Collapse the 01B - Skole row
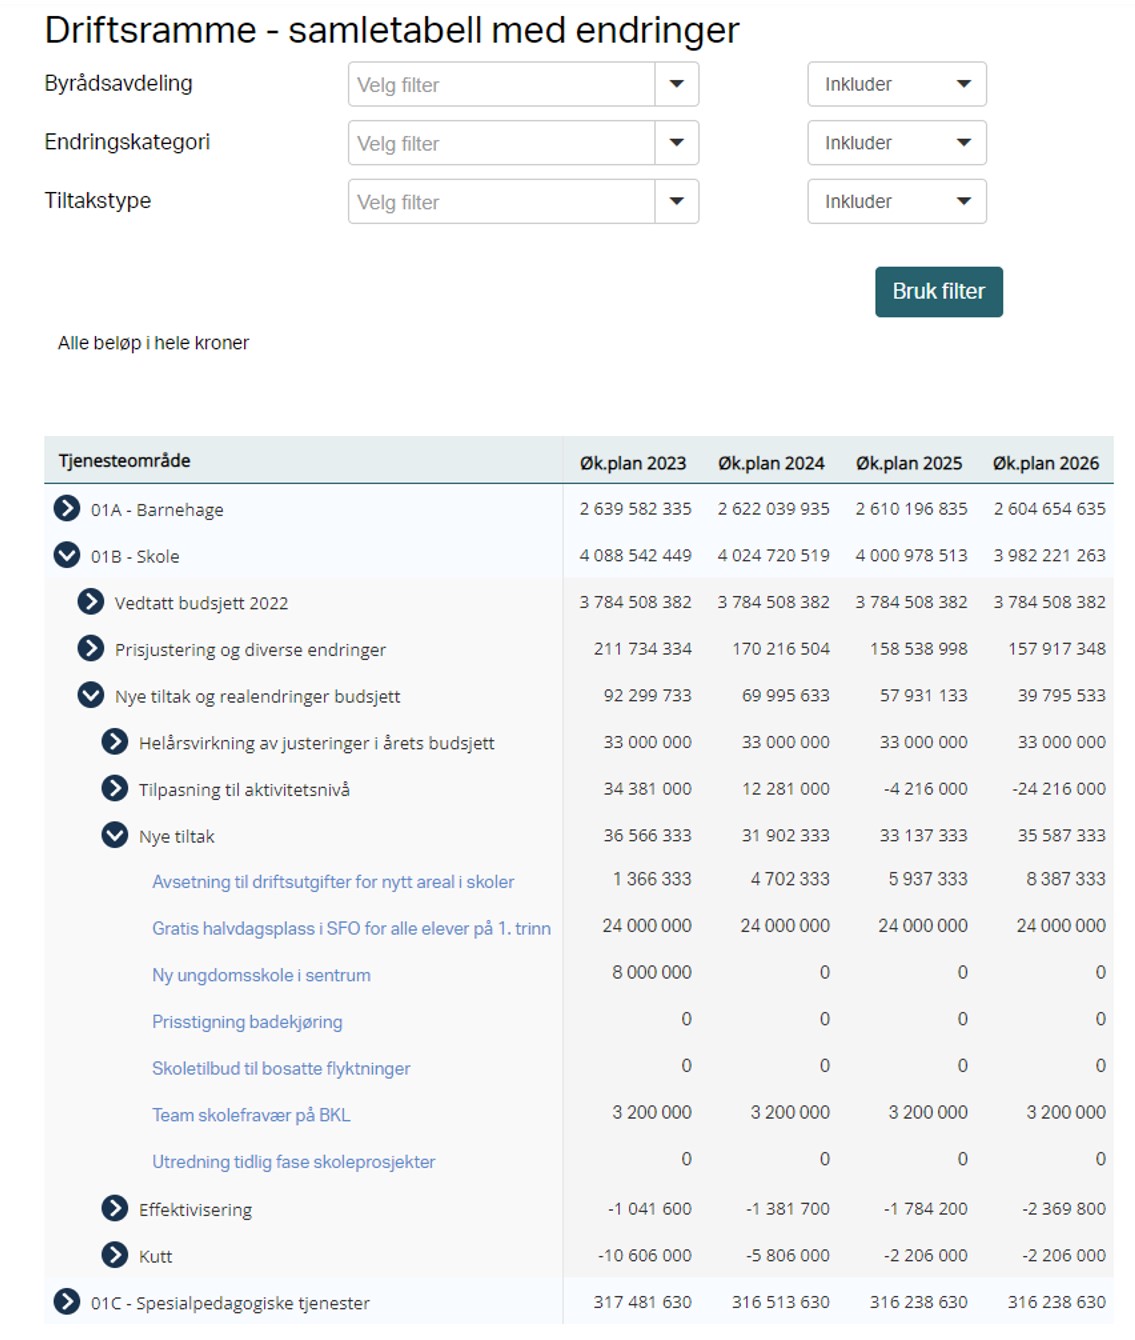 tap(67, 555)
